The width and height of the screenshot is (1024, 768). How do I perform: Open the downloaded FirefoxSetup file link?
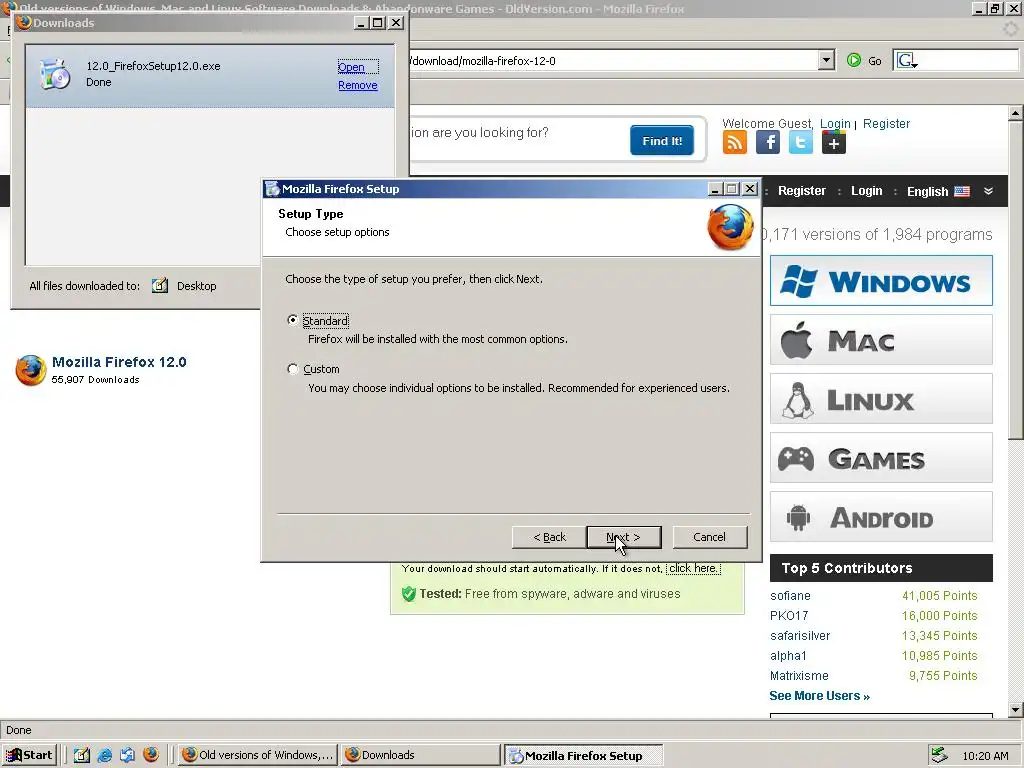(x=351, y=67)
